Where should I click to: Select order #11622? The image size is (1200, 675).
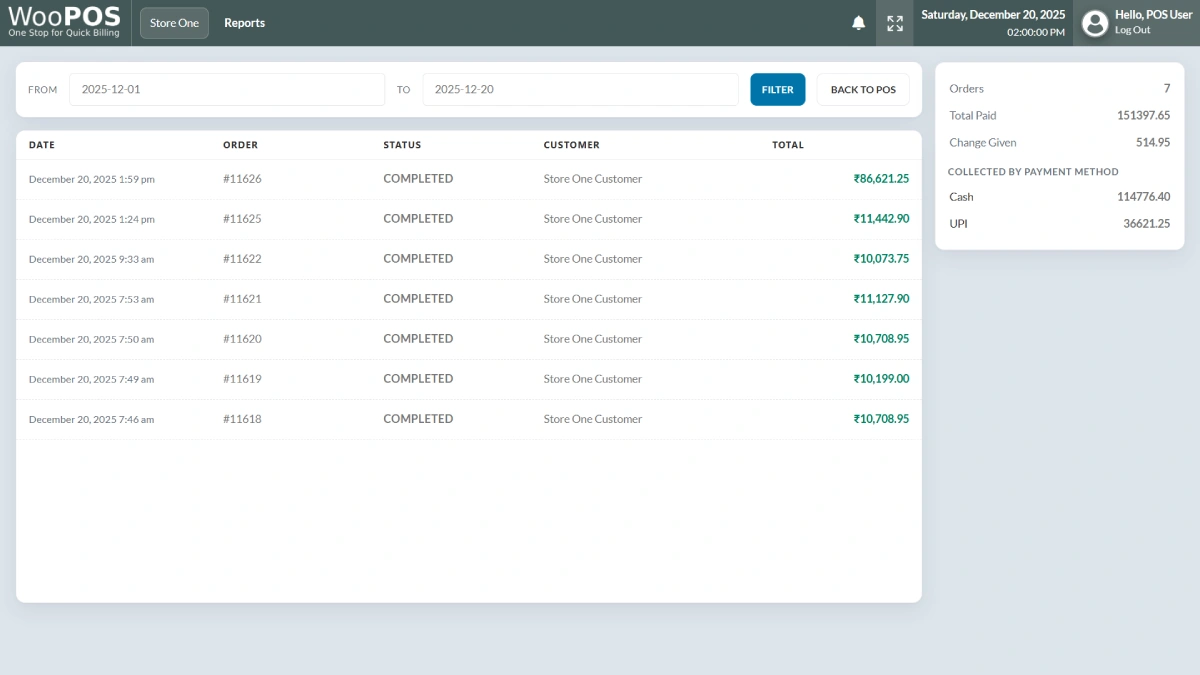pos(242,259)
